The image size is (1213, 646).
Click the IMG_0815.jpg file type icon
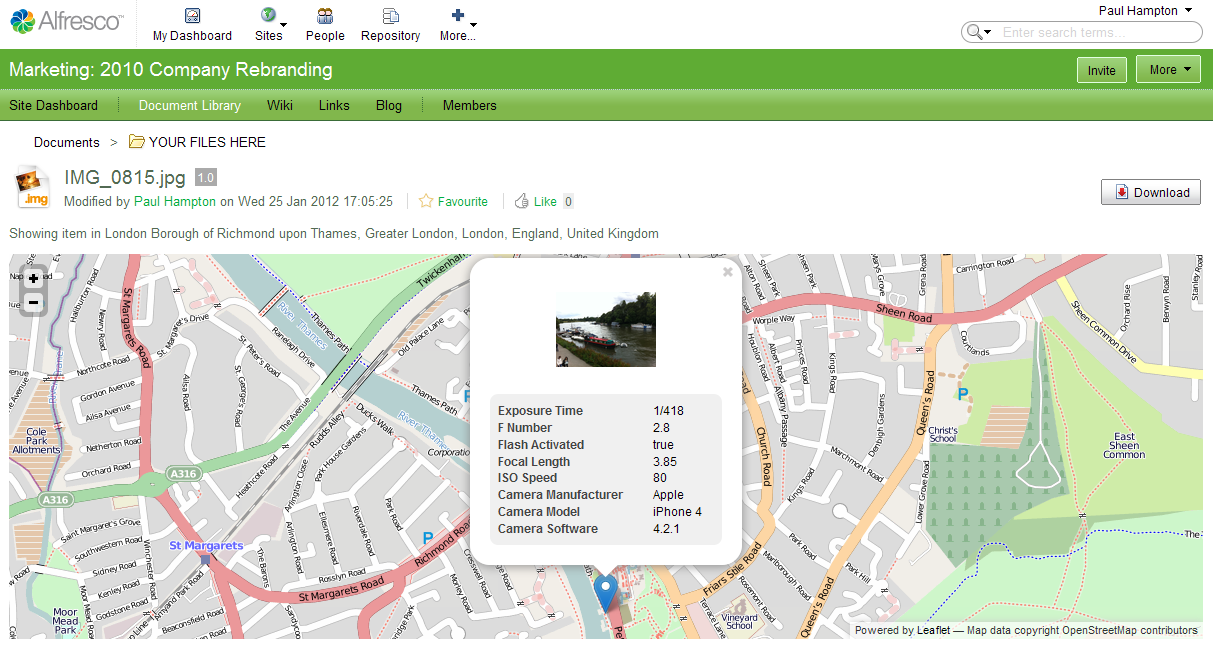coord(33,187)
